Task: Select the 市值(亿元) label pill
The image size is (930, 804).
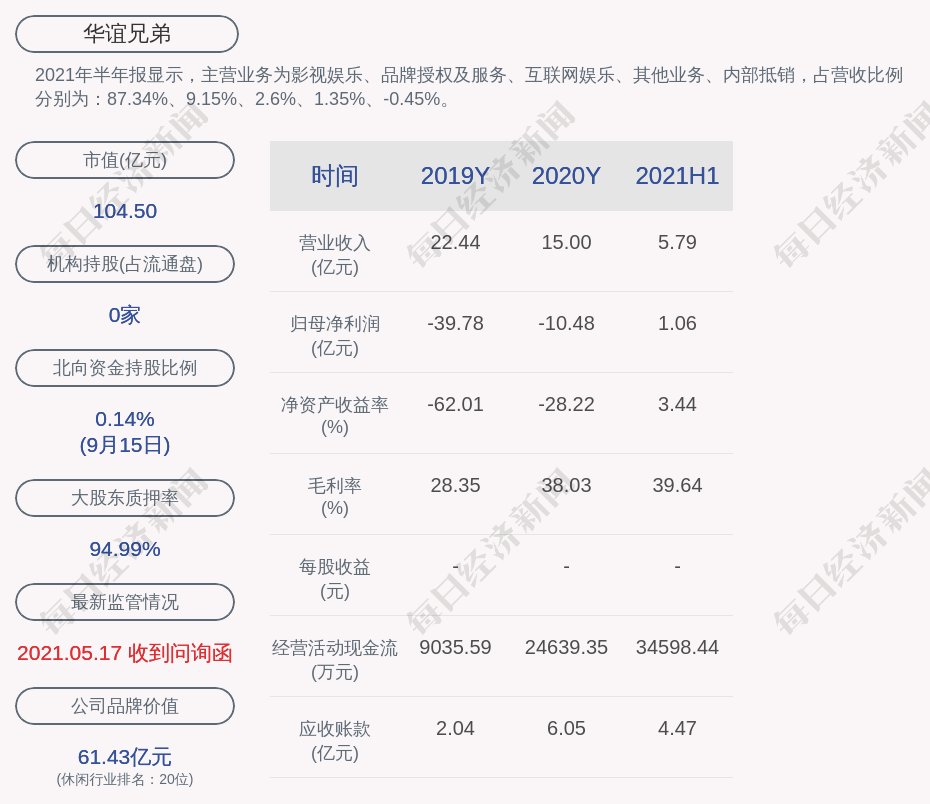Action: click(x=125, y=160)
